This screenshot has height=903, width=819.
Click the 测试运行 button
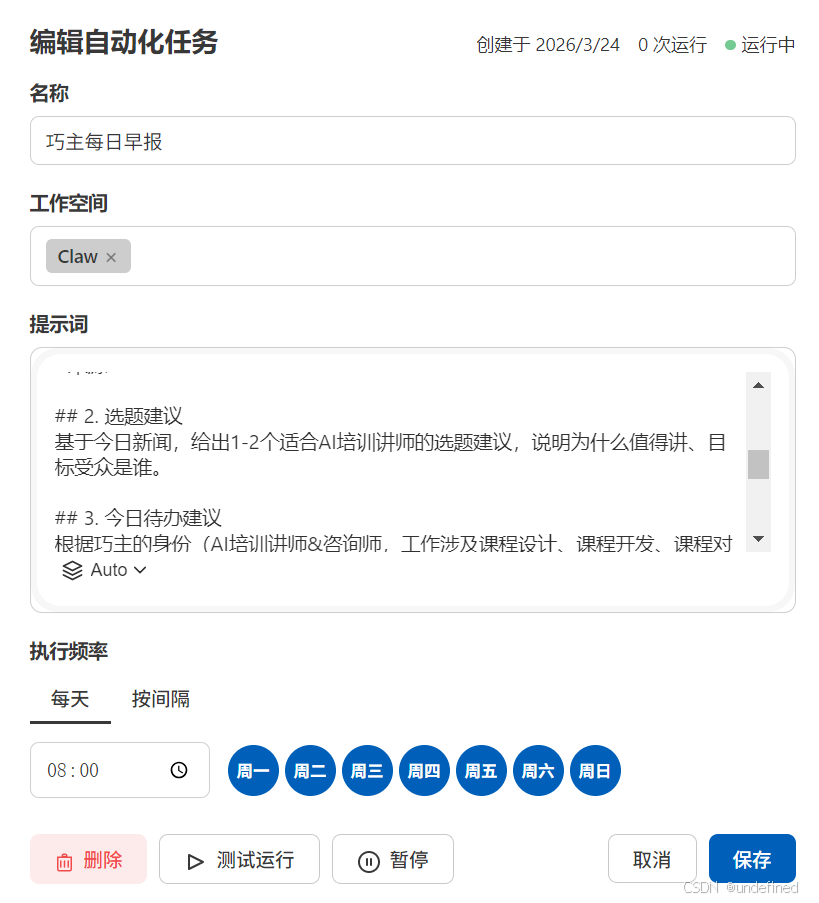240,859
